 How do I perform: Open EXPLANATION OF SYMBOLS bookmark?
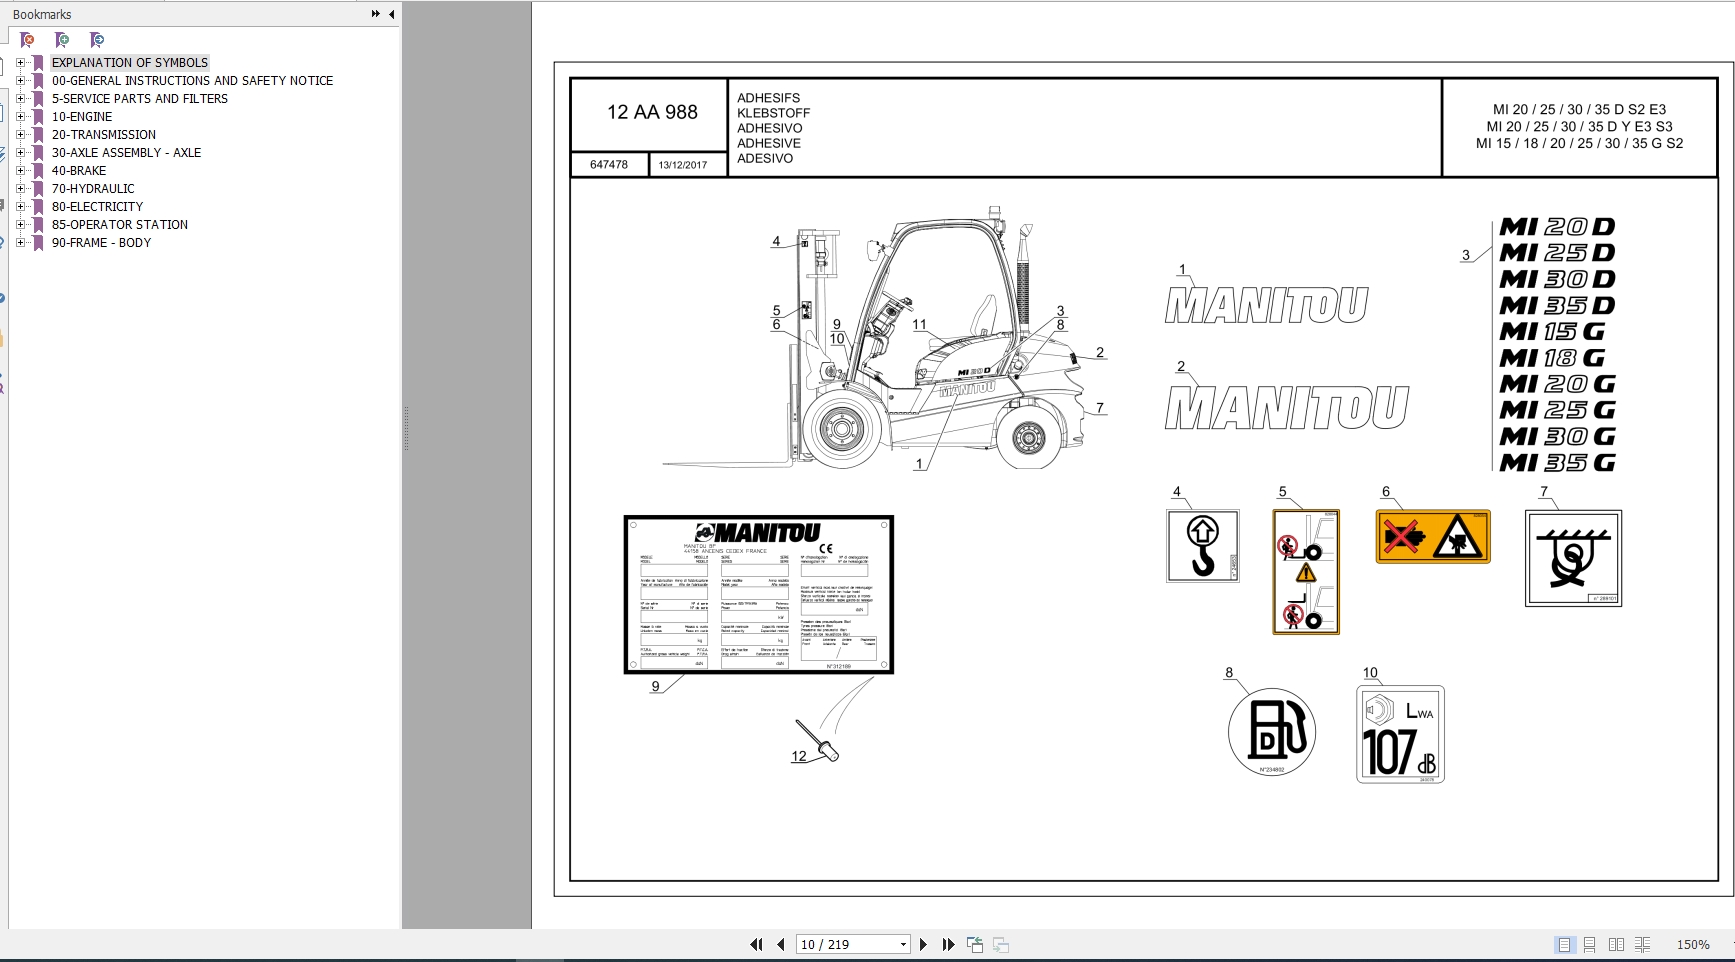[130, 62]
